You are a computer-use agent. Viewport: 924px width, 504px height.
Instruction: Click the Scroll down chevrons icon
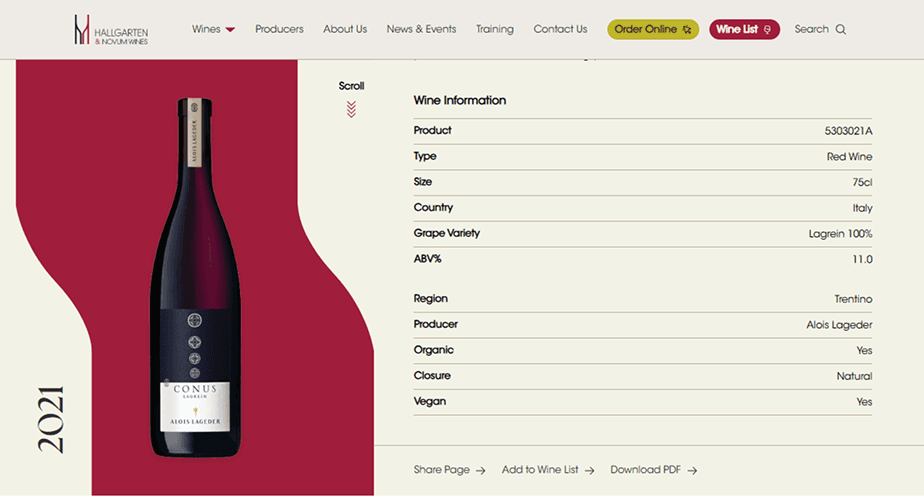[x=351, y=109]
